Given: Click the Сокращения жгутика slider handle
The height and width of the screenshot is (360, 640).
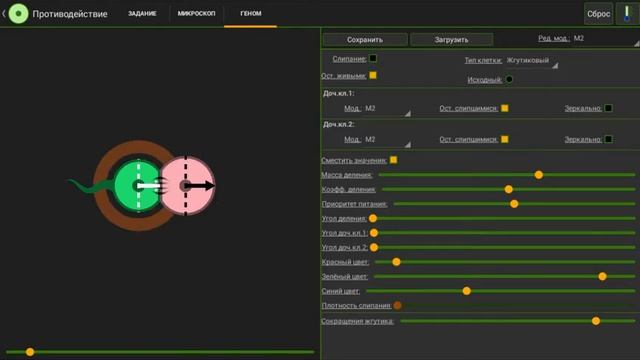Looking at the screenshot, I should 596,321.
